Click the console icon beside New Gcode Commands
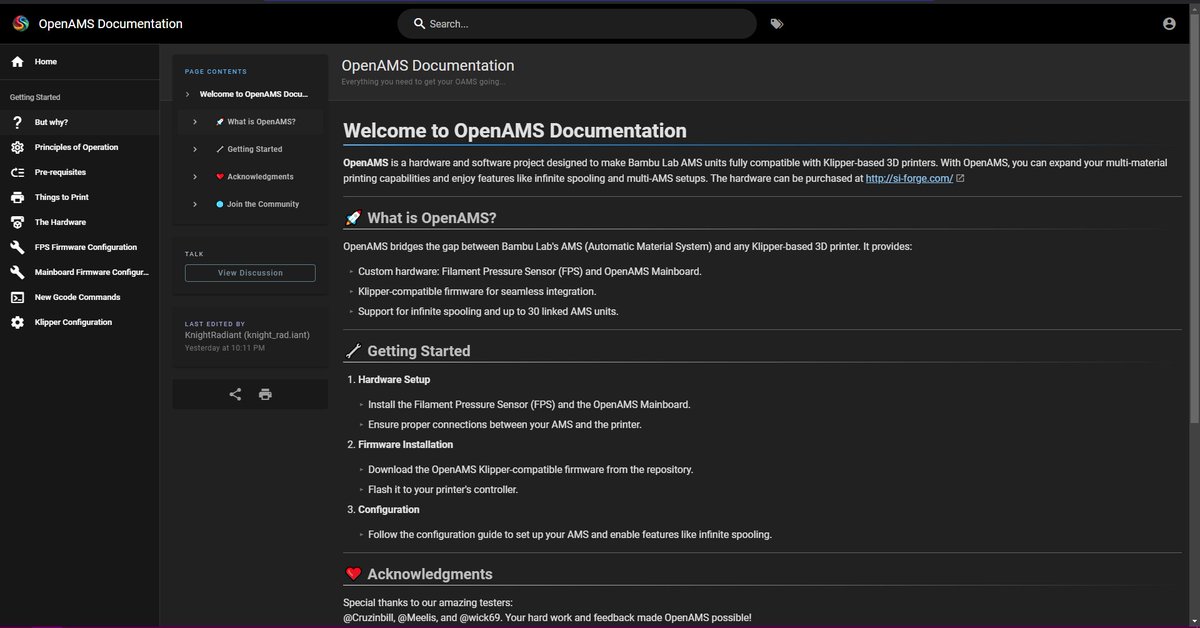 [17, 297]
